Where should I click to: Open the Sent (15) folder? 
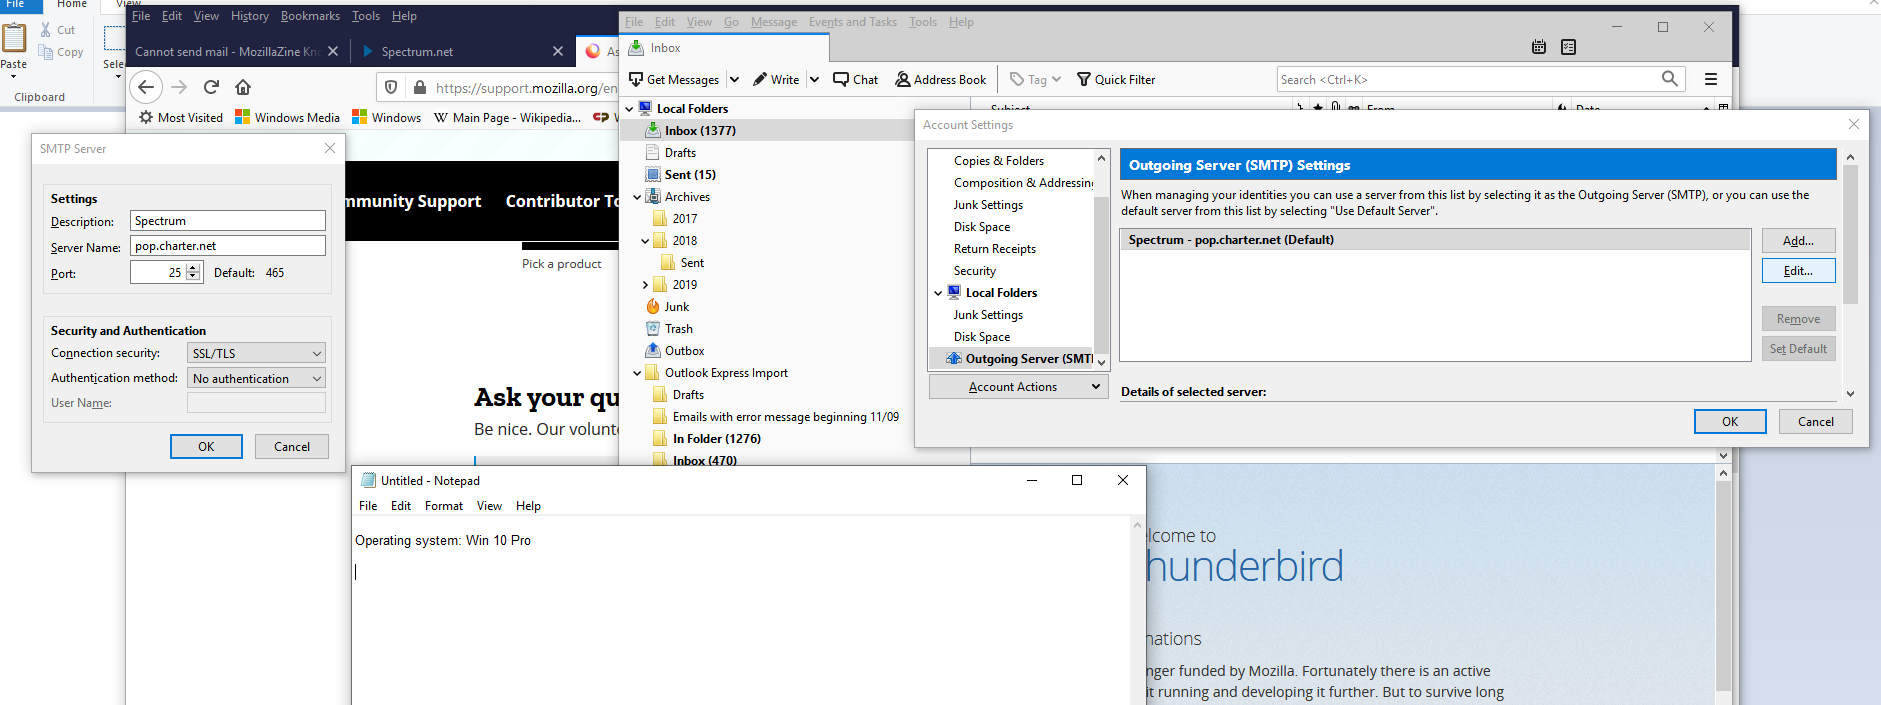pyautogui.click(x=690, y=175)
